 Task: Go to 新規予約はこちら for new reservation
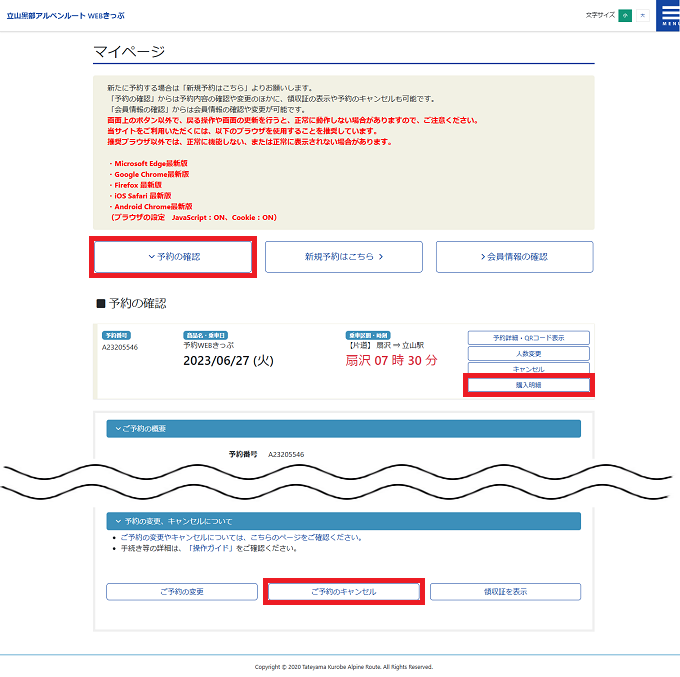click(343, 257)
